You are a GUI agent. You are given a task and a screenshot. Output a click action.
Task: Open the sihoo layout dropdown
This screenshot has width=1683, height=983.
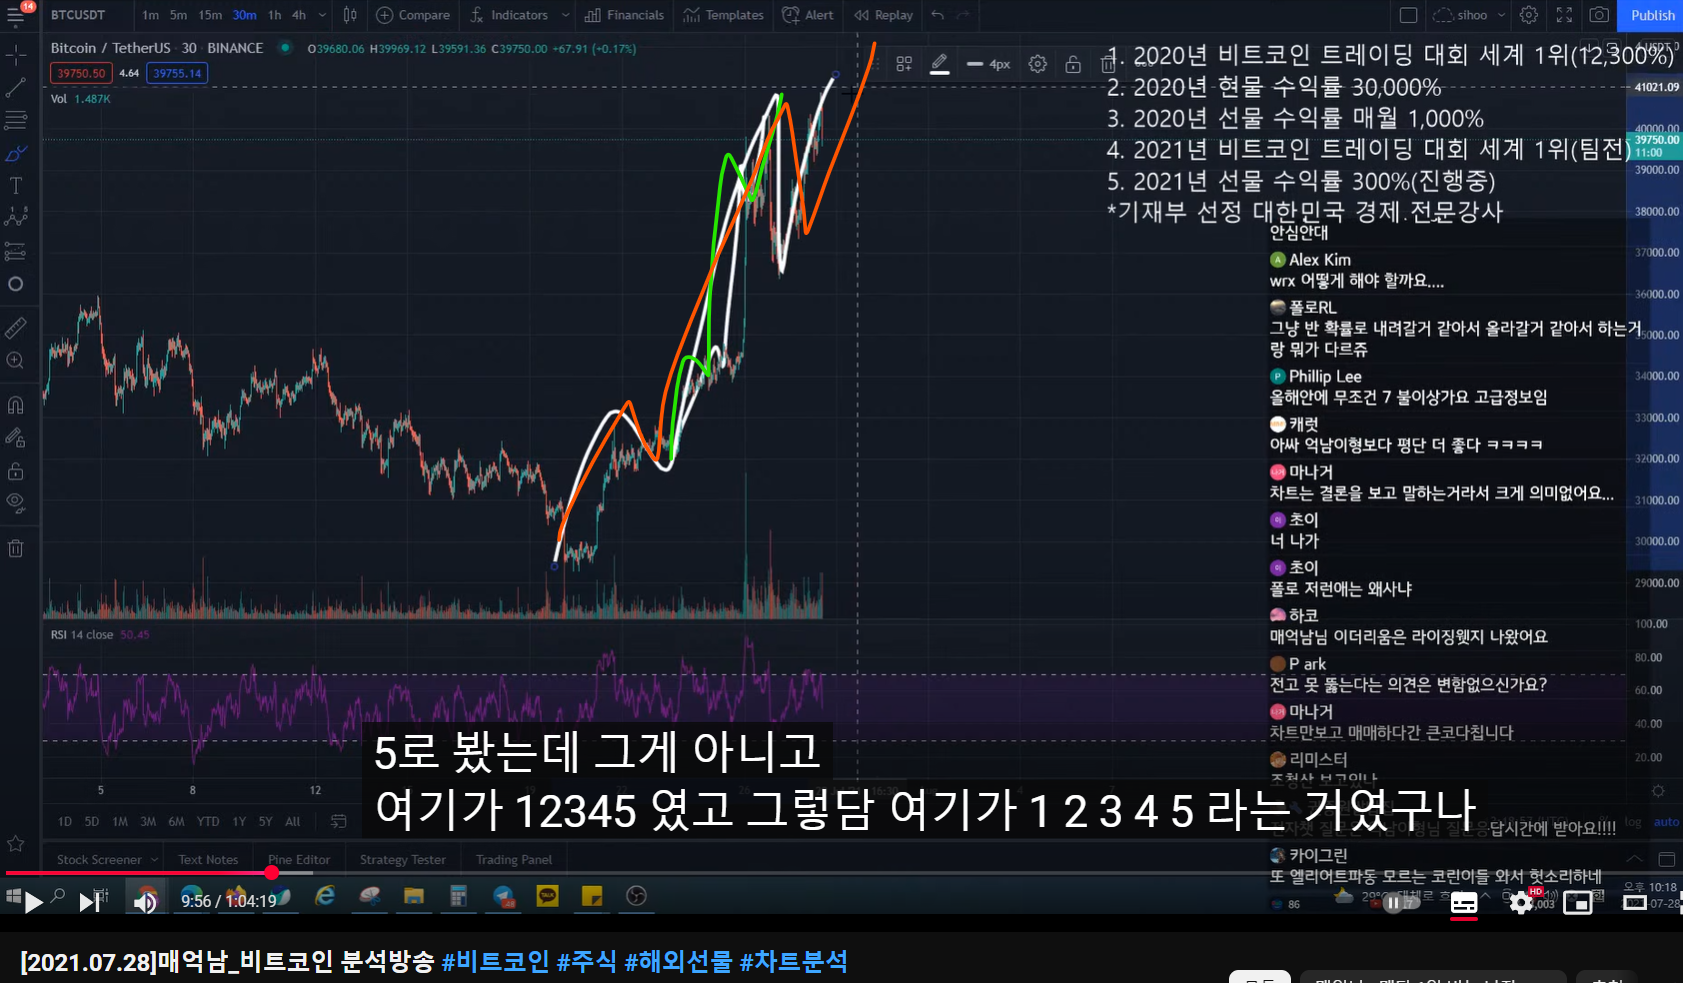pos(1470,15)
